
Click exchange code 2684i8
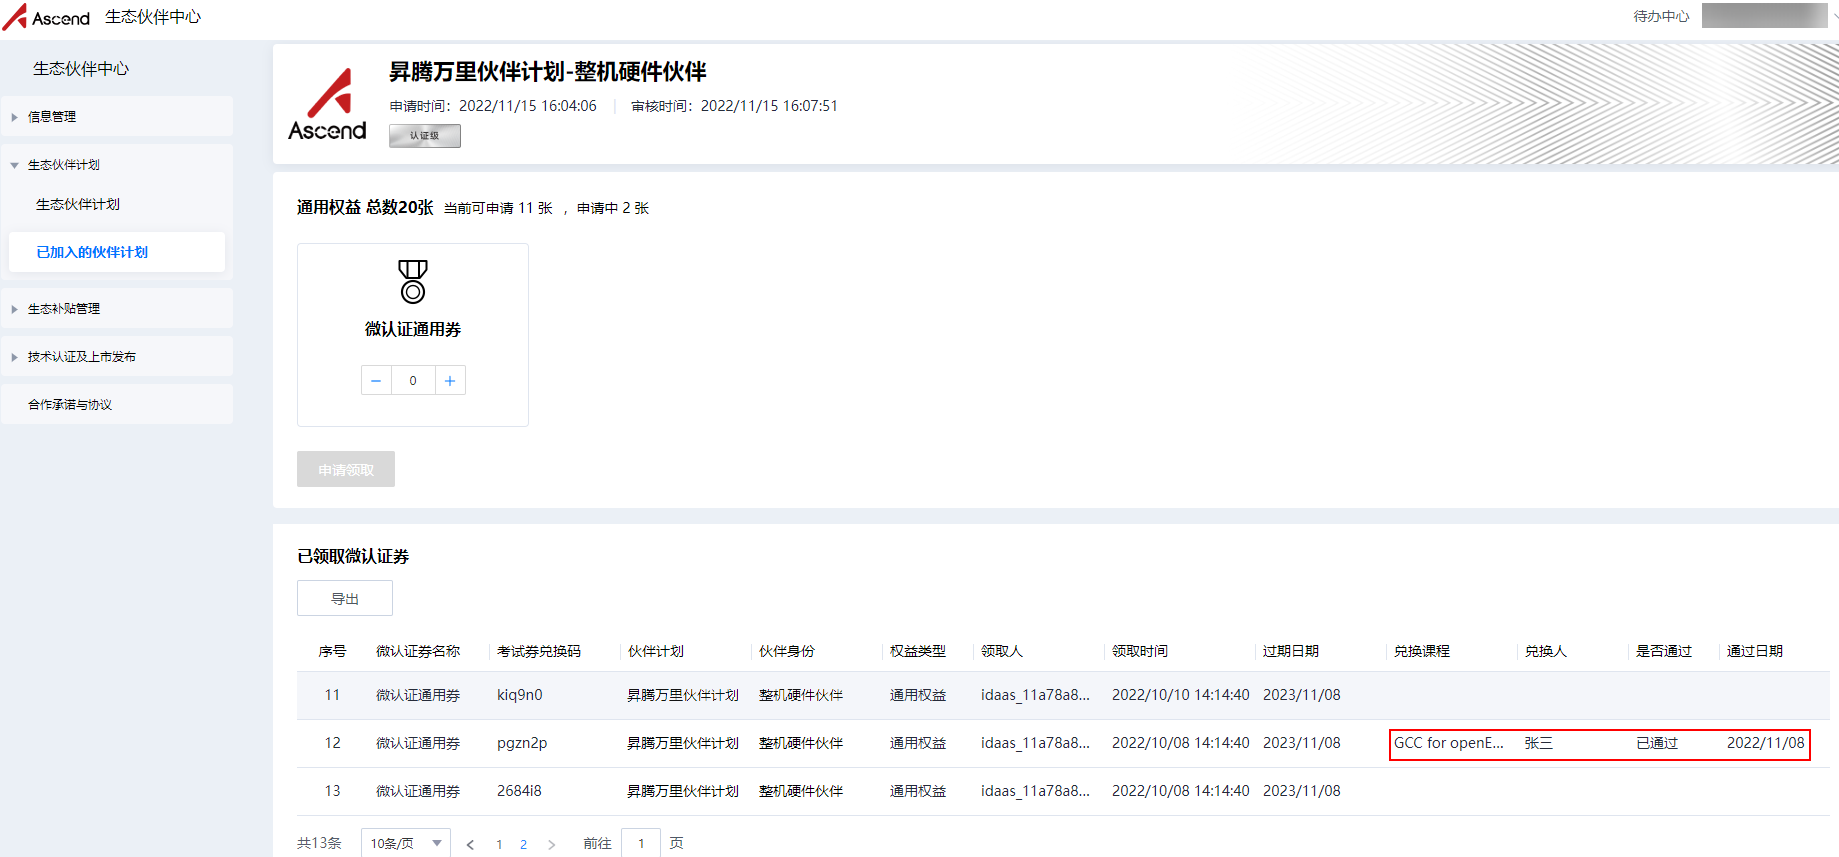point(519,791)
